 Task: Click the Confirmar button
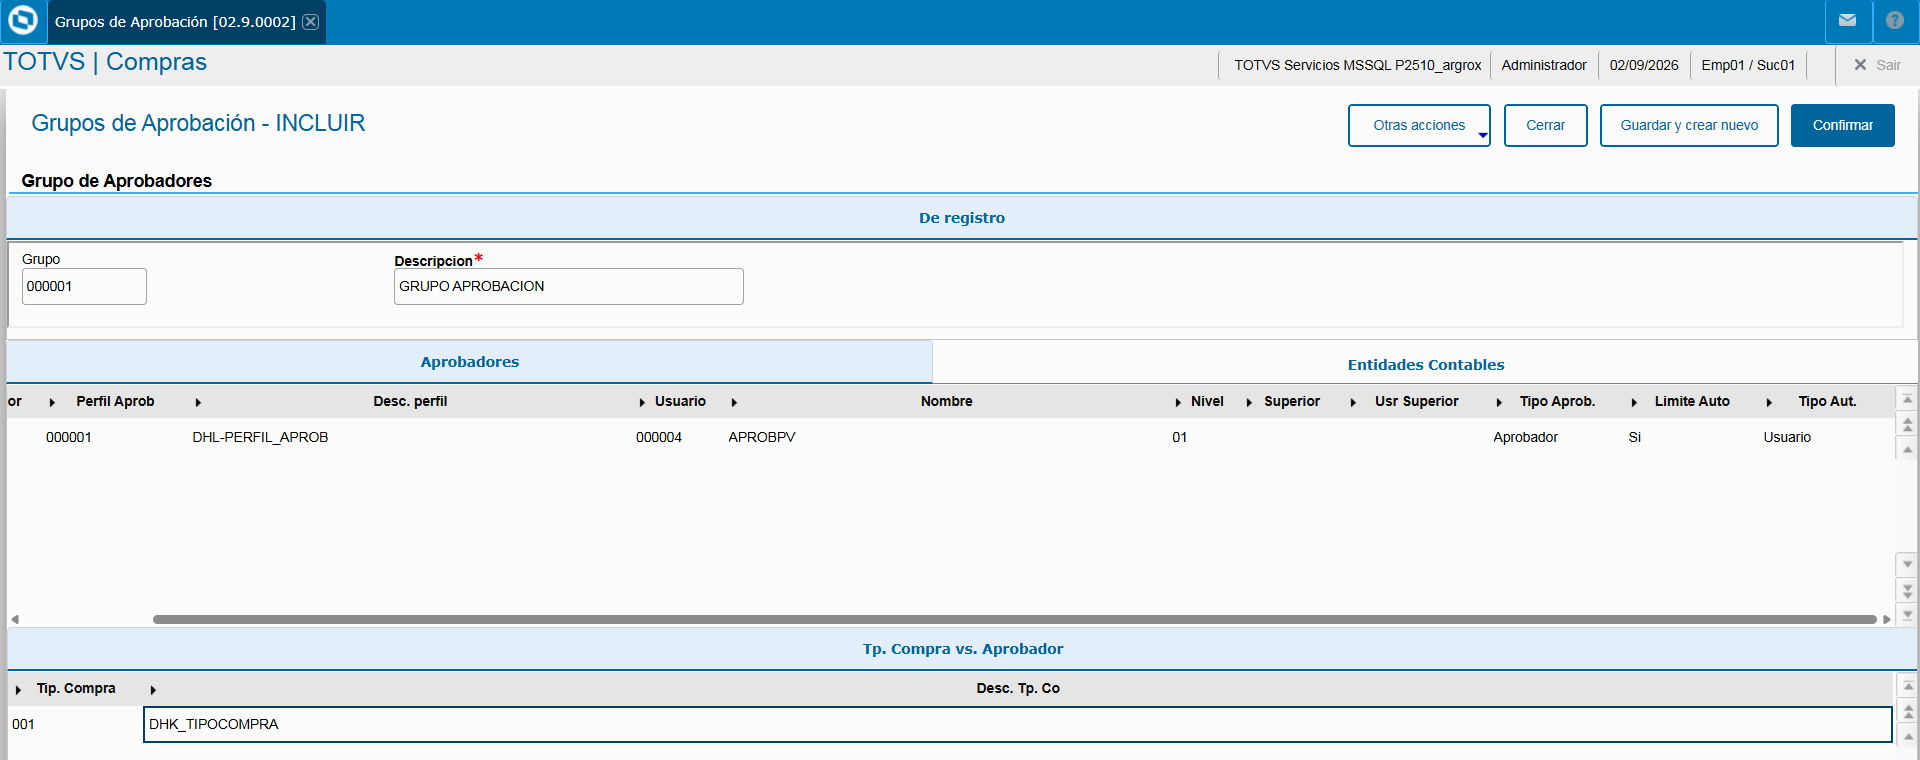(1842, 125)
